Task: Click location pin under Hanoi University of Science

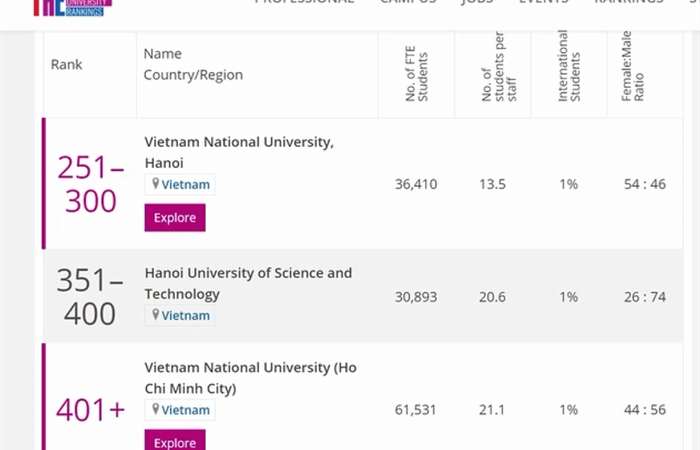Action: (x=155, y=315)
